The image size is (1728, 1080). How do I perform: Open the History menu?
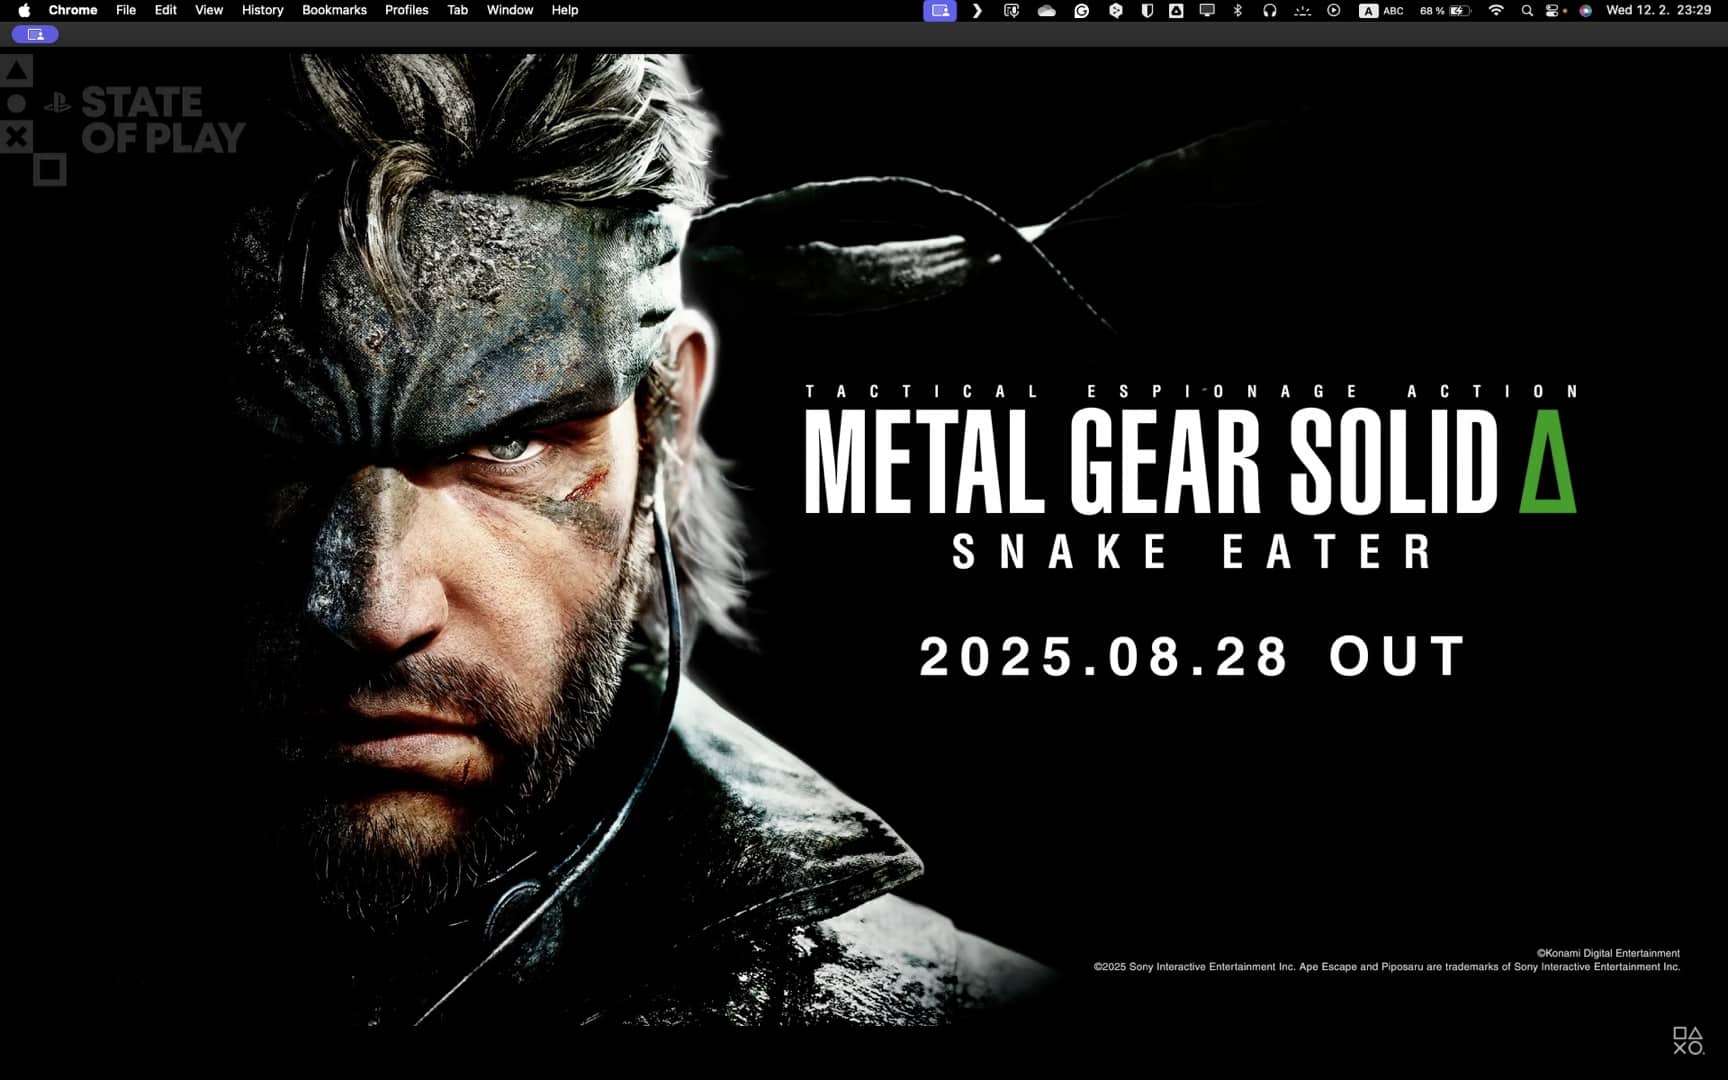tap(263, 10)
